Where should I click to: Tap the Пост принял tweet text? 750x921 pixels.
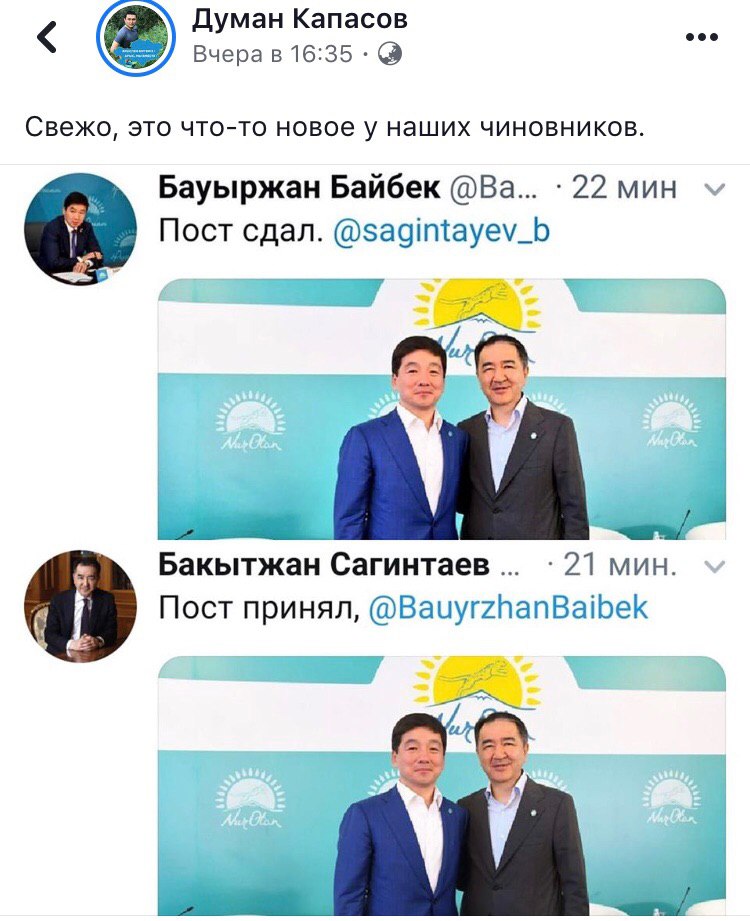(259, 608)
